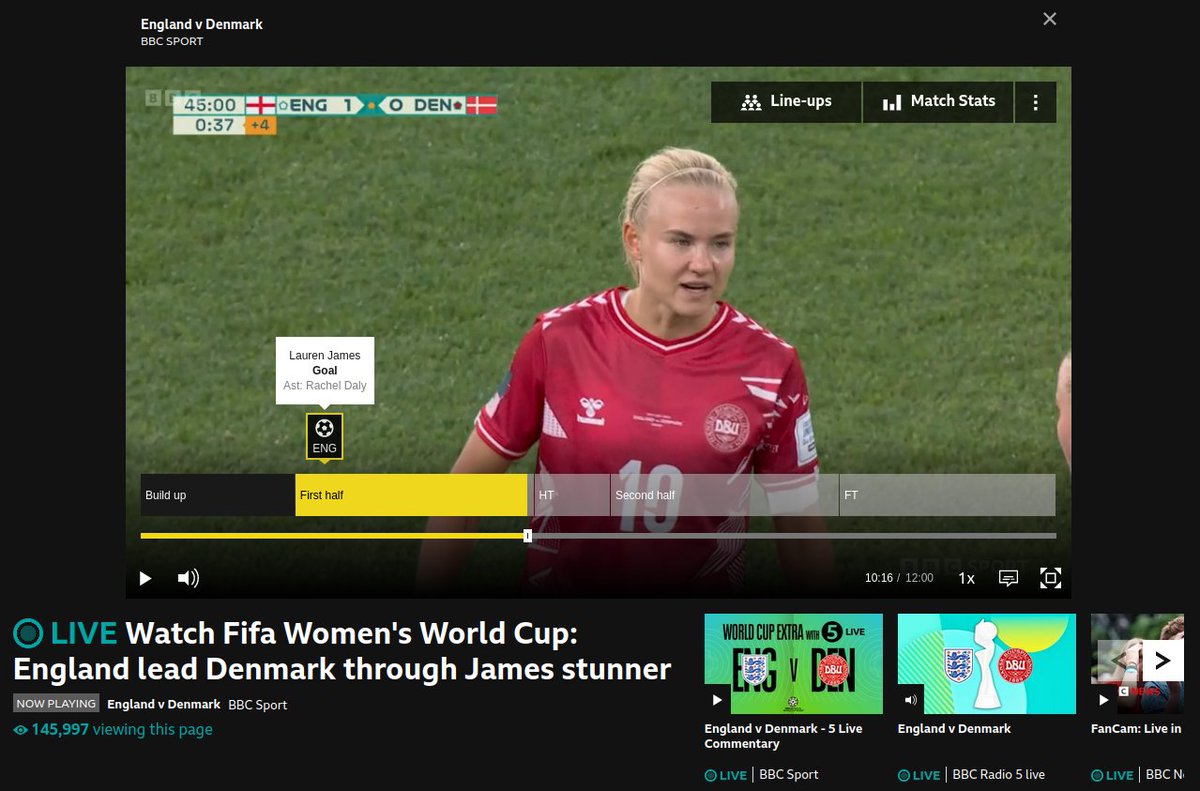Open the three-dot more options menu
1200x791 pixels.
(1036, 102)
